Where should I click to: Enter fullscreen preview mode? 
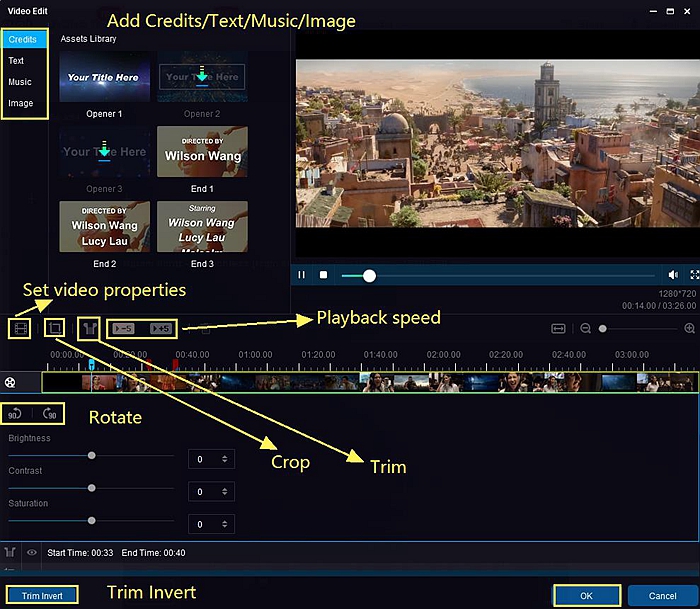point(694,275)
